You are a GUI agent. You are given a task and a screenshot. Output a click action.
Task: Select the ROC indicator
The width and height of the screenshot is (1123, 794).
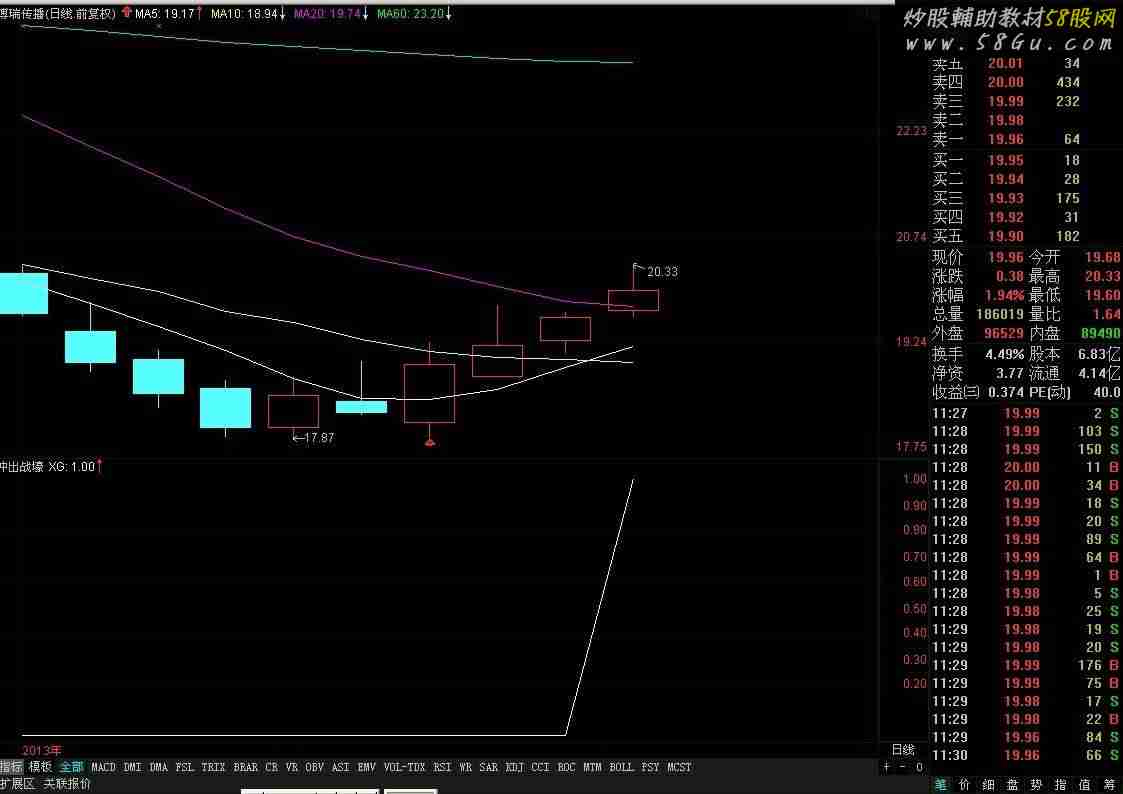point(567,767)
